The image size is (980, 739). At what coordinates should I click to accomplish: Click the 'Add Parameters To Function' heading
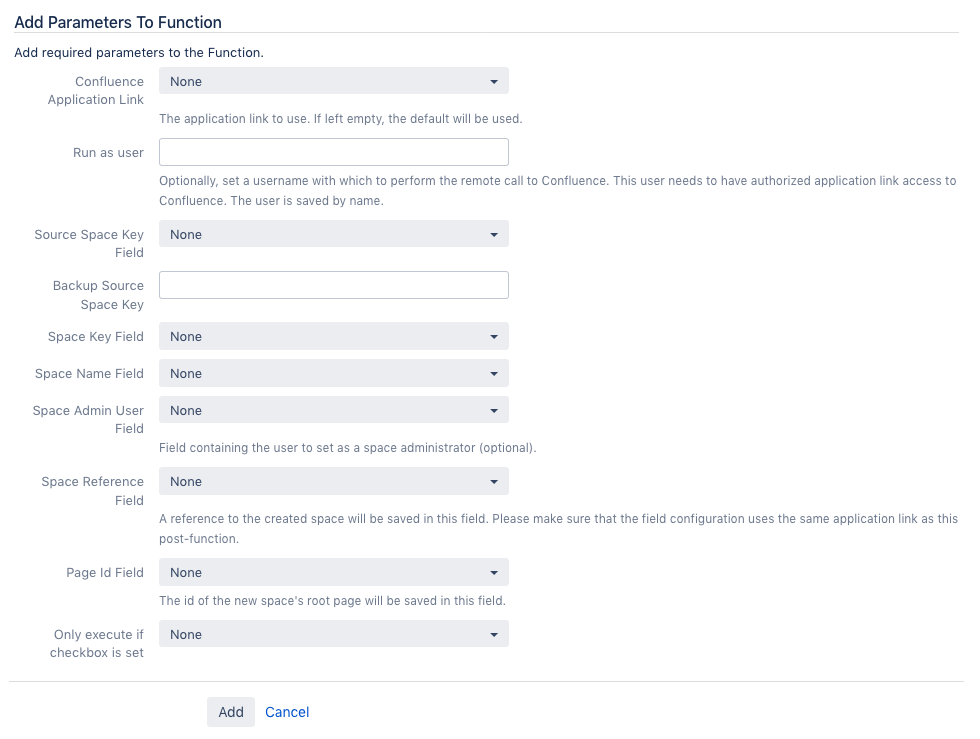(118, 23)
